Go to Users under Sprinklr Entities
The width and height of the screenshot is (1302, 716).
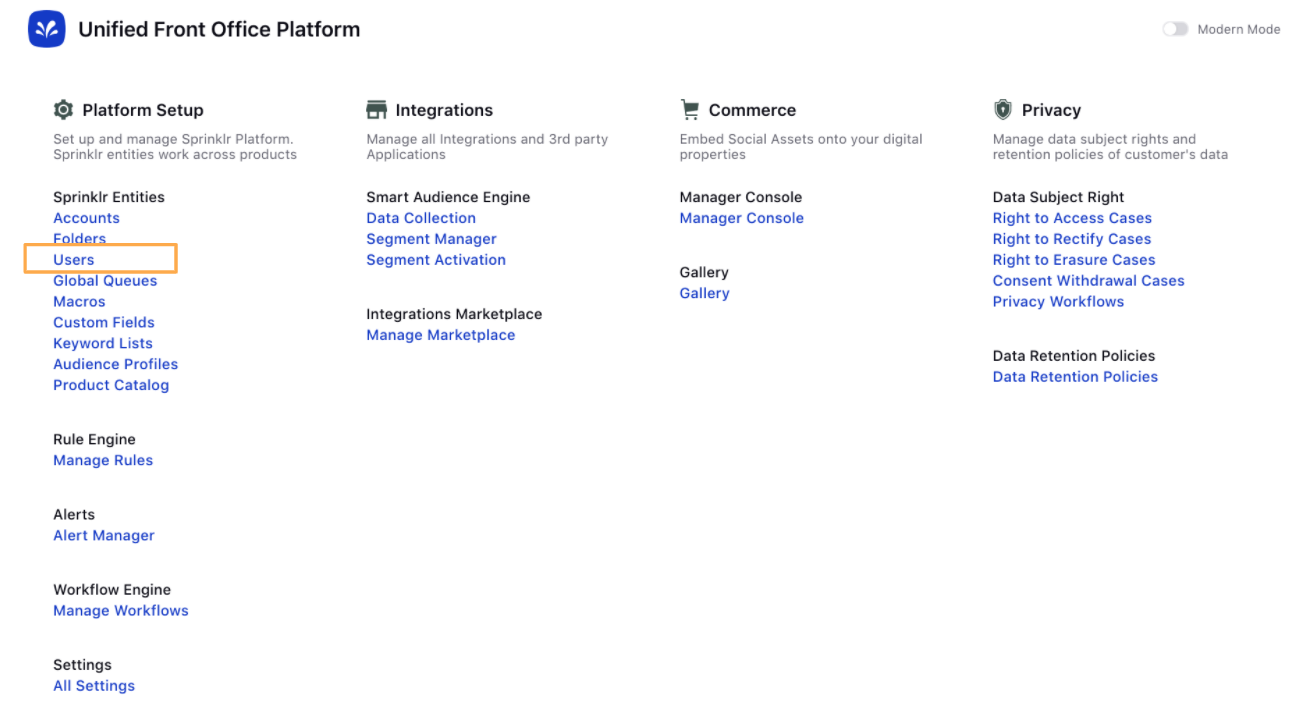74,260
